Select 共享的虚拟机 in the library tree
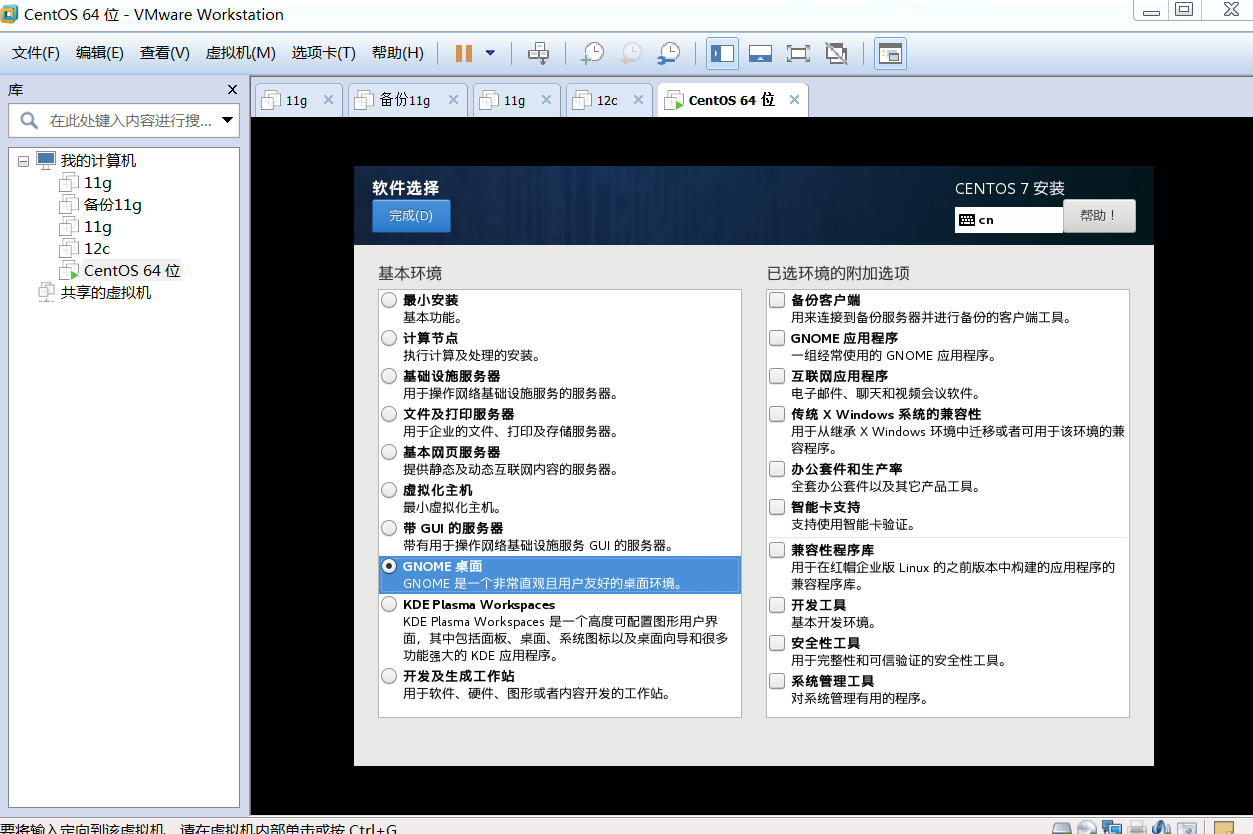This screenshot has height=834, width=1253. [105, 293]
